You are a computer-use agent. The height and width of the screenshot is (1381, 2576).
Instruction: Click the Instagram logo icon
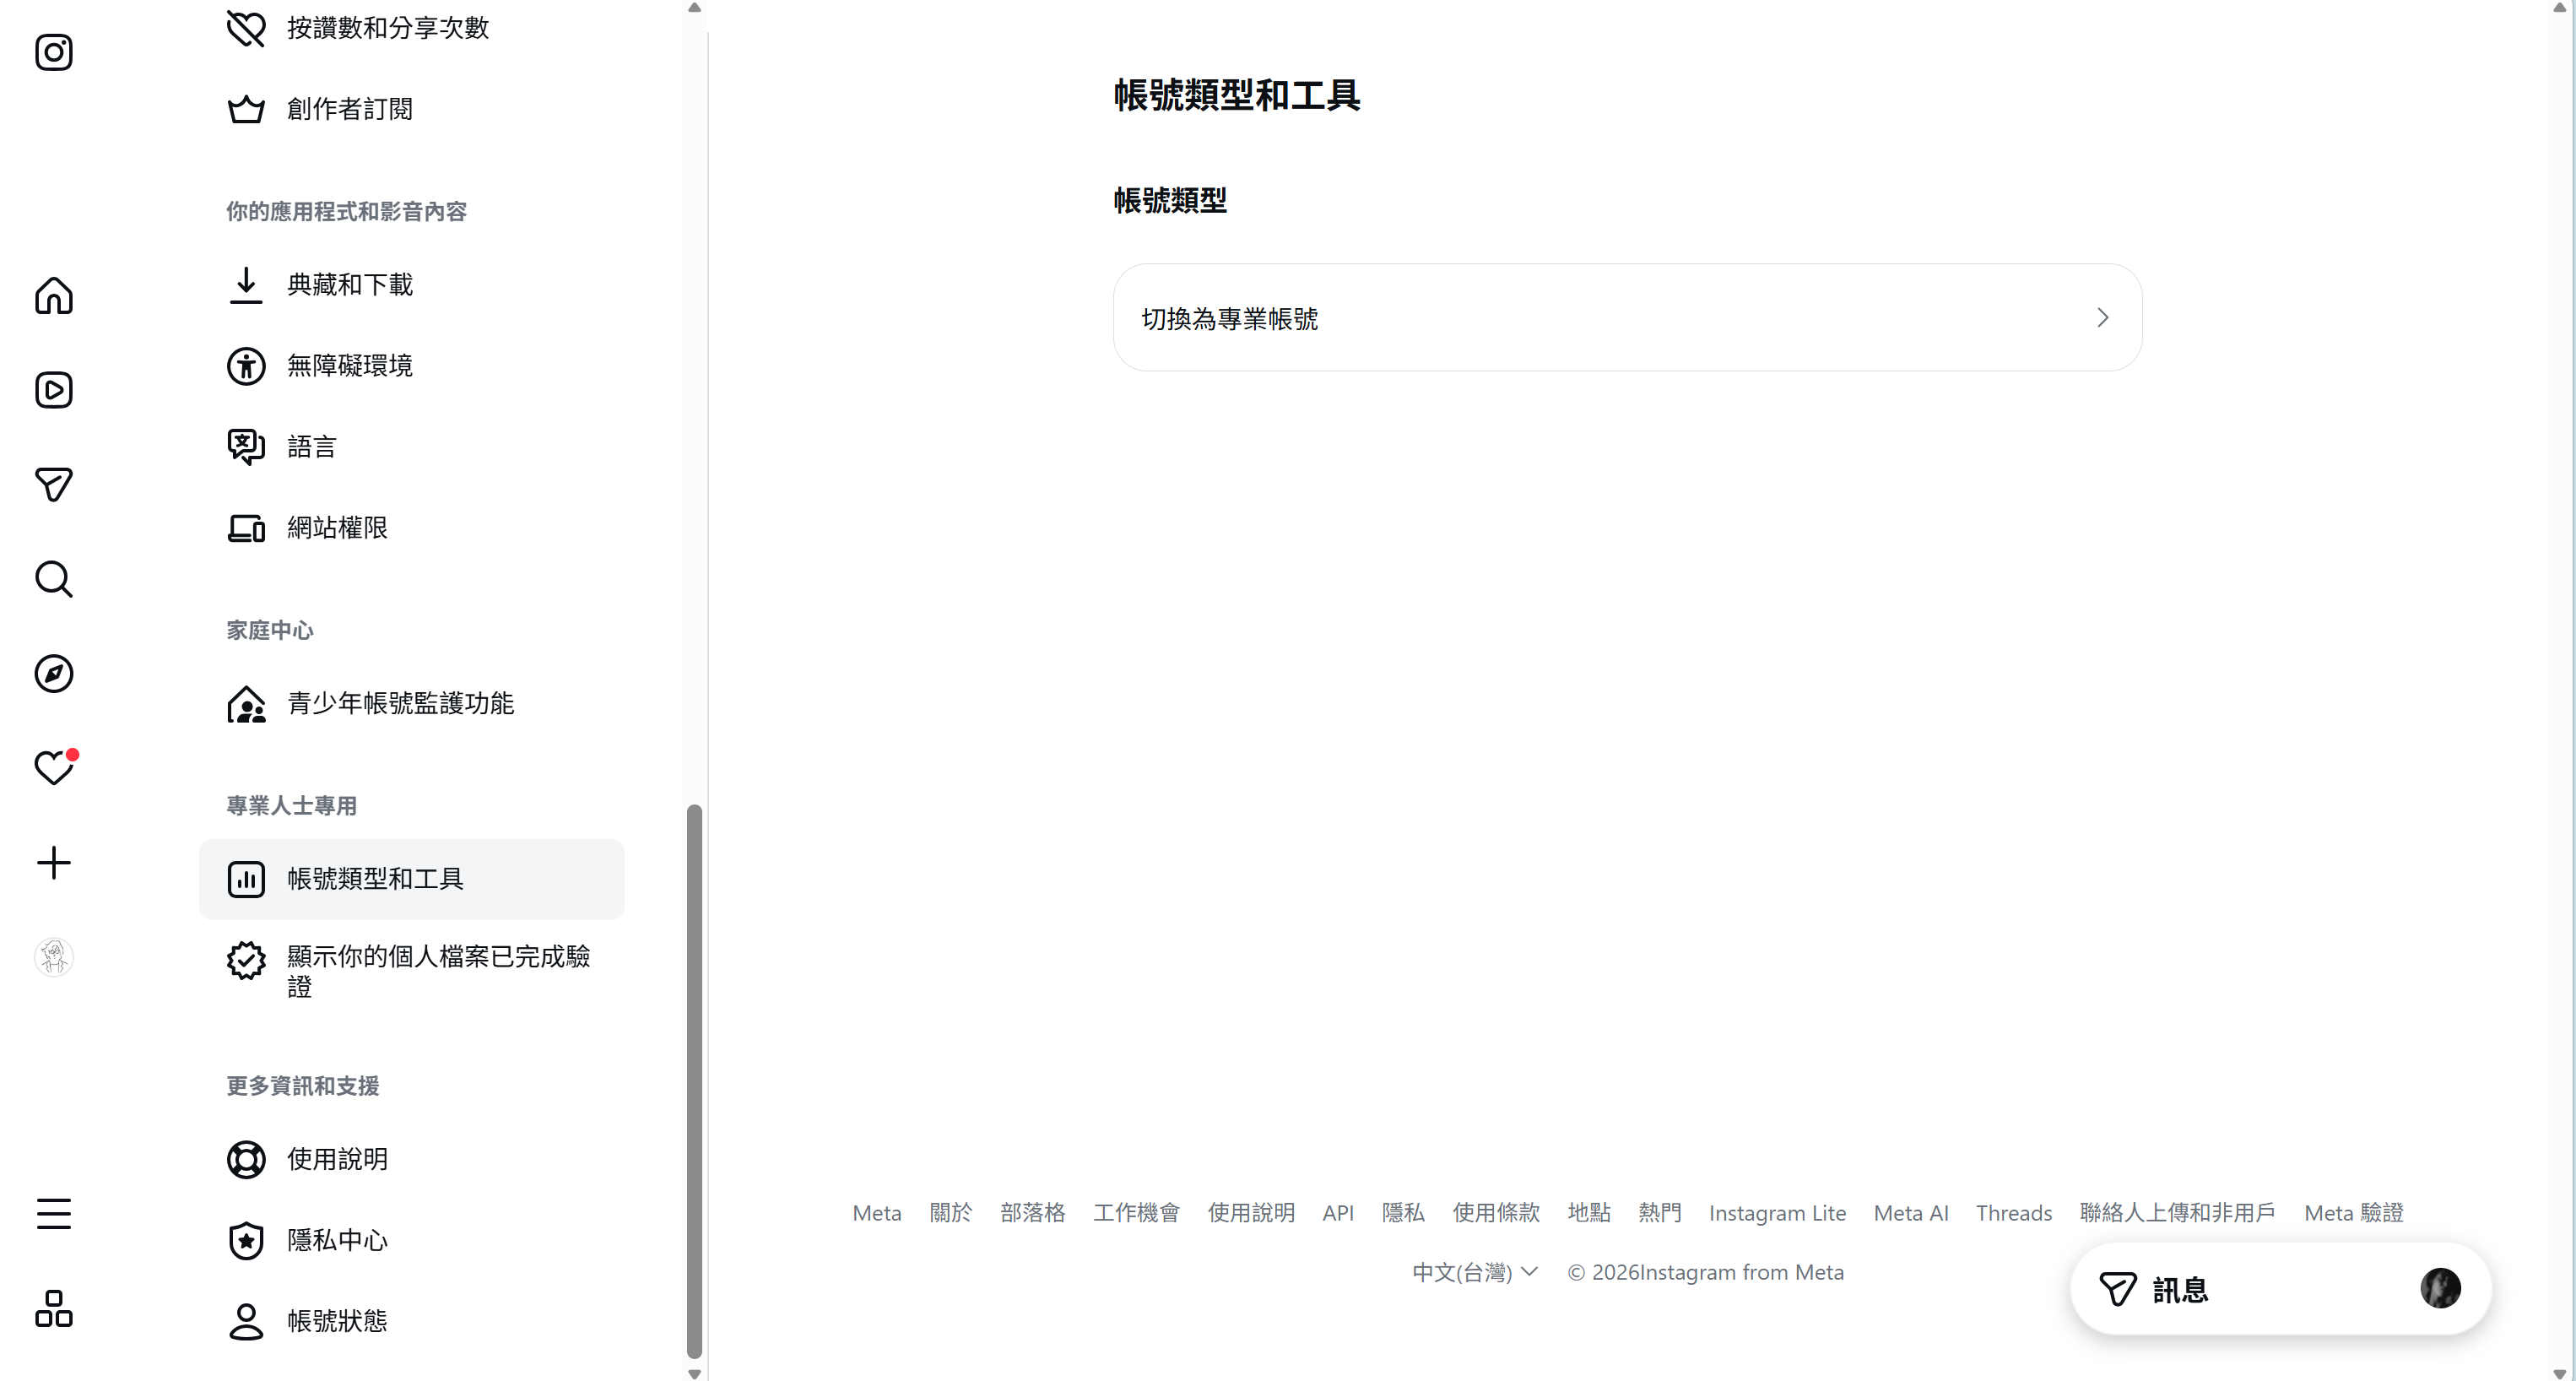tap(54, 52)
